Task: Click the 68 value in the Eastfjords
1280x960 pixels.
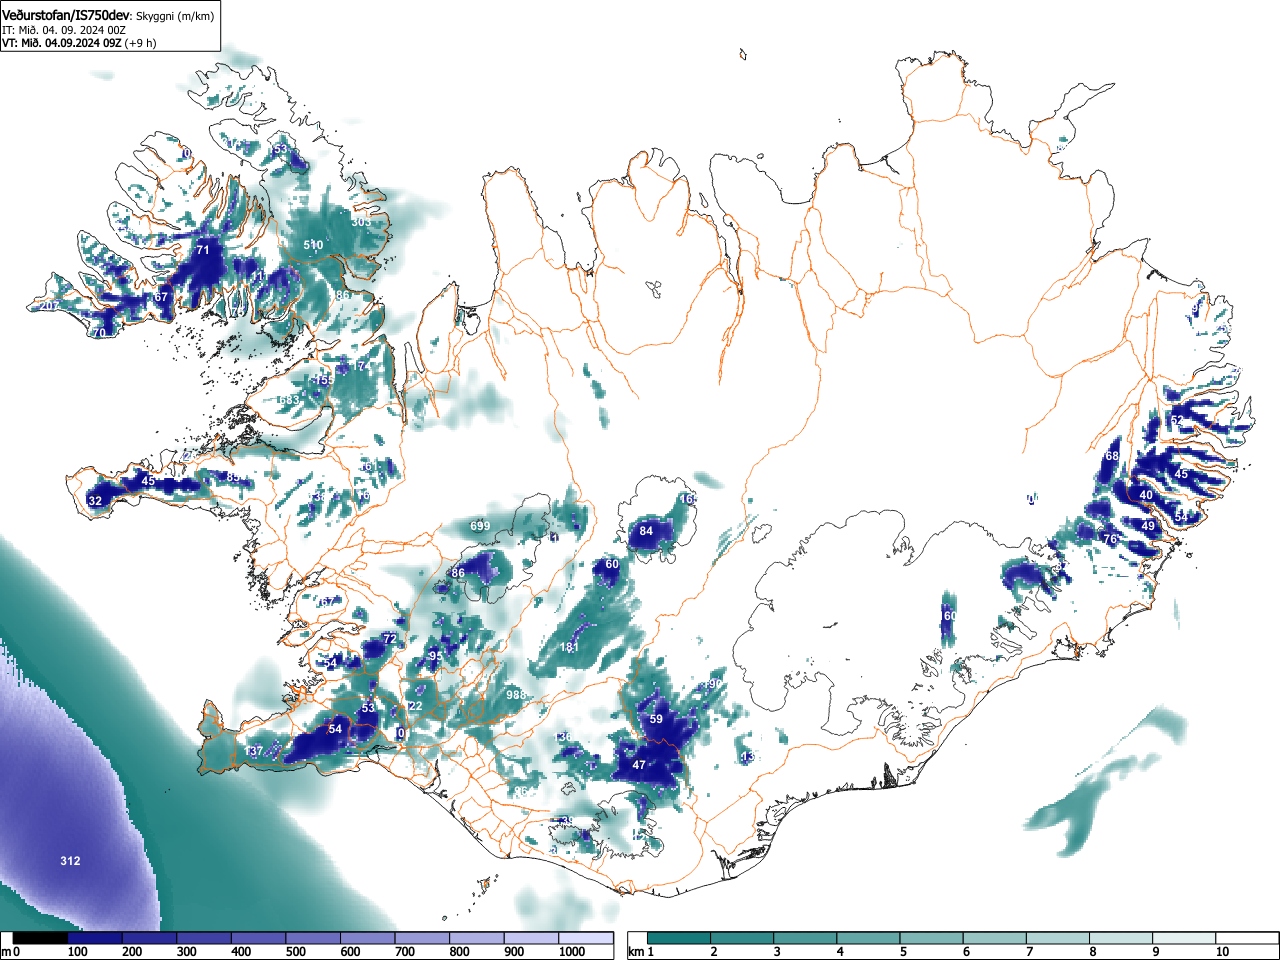Action: click(1111, 456)
